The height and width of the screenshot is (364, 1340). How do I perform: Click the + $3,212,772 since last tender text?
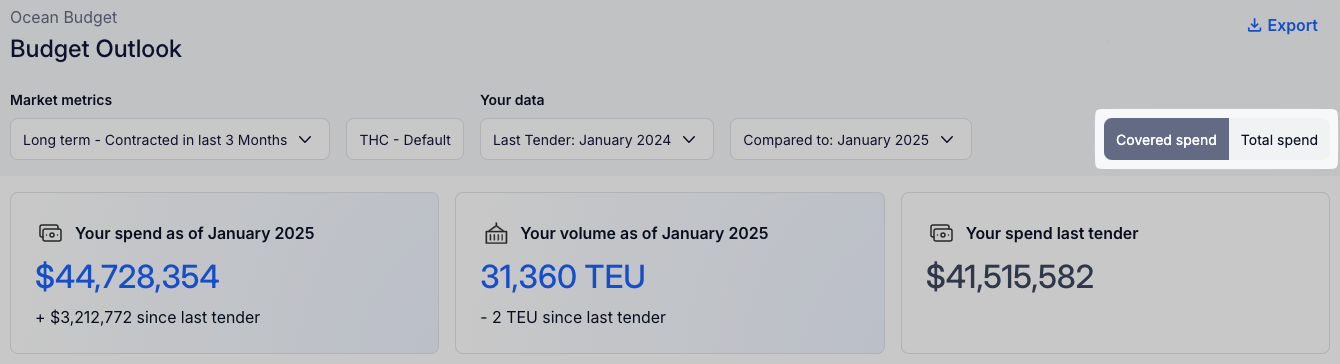click(148, 318)
